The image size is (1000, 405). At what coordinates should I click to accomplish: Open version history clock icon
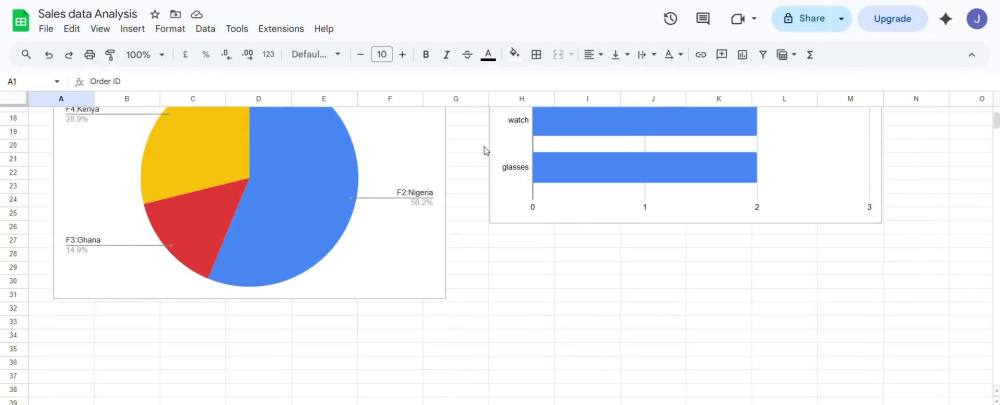pyautogui.click(x=670, y=18)
